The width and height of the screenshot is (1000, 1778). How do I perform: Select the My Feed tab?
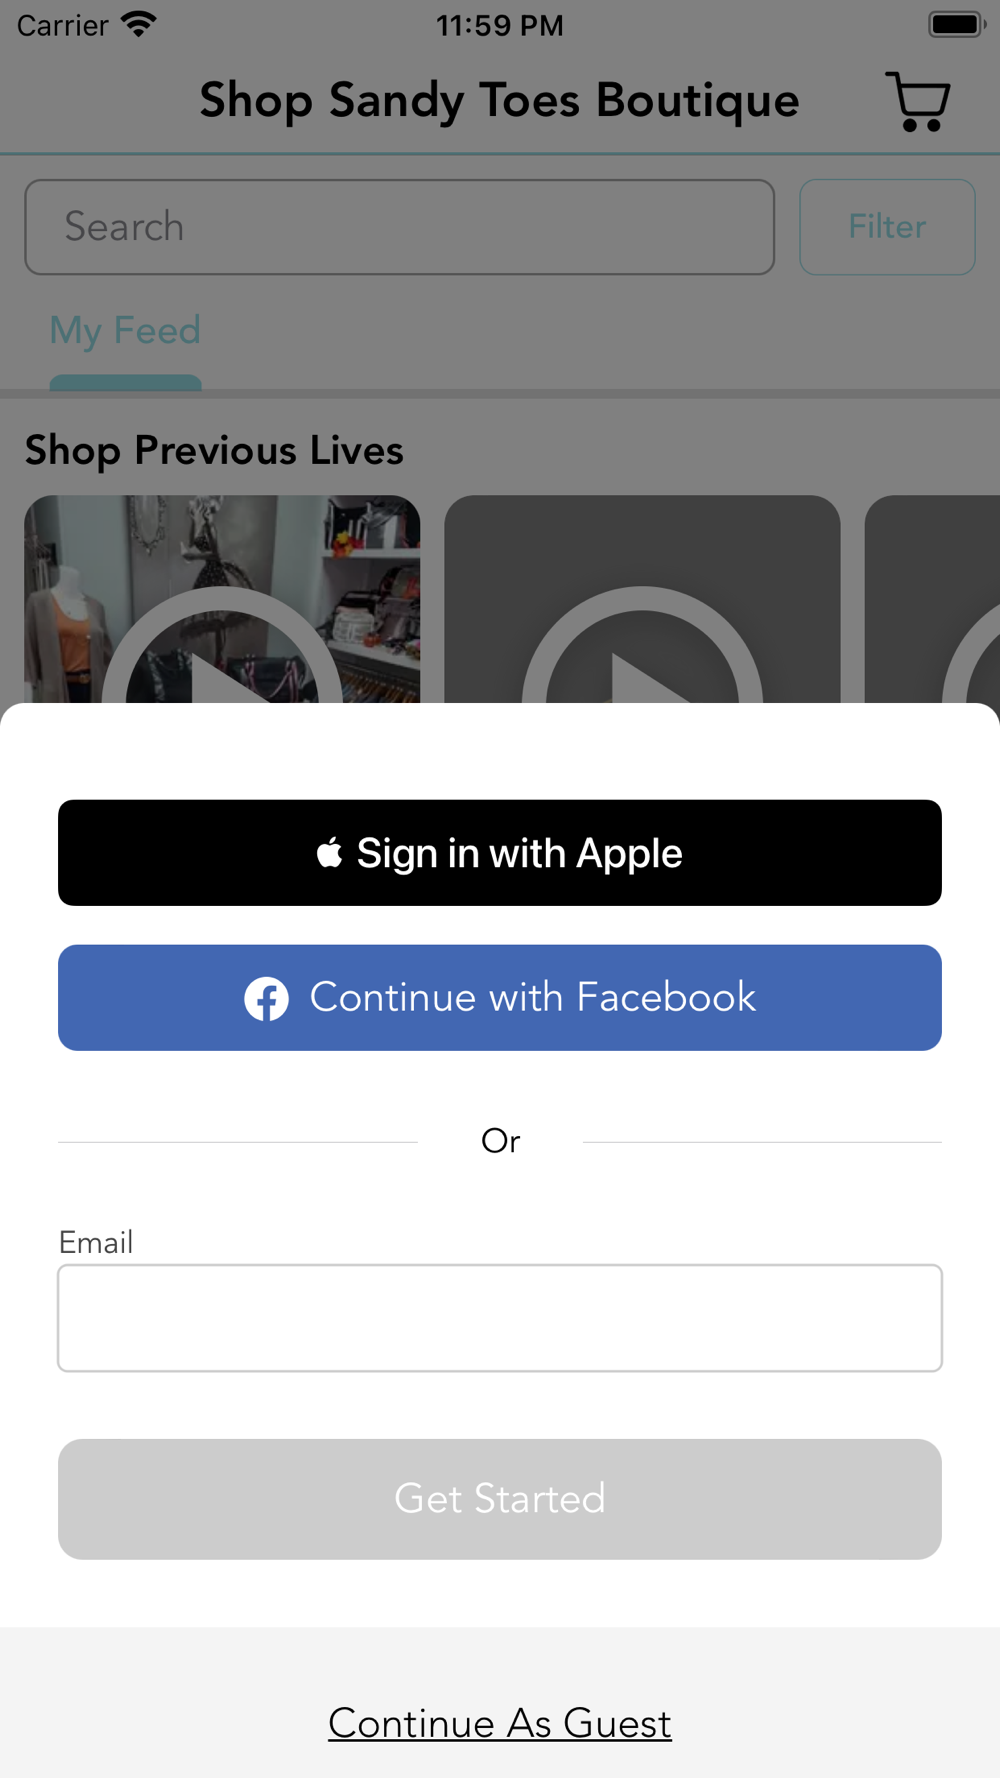pyautogui.click(x=125, y=330)
